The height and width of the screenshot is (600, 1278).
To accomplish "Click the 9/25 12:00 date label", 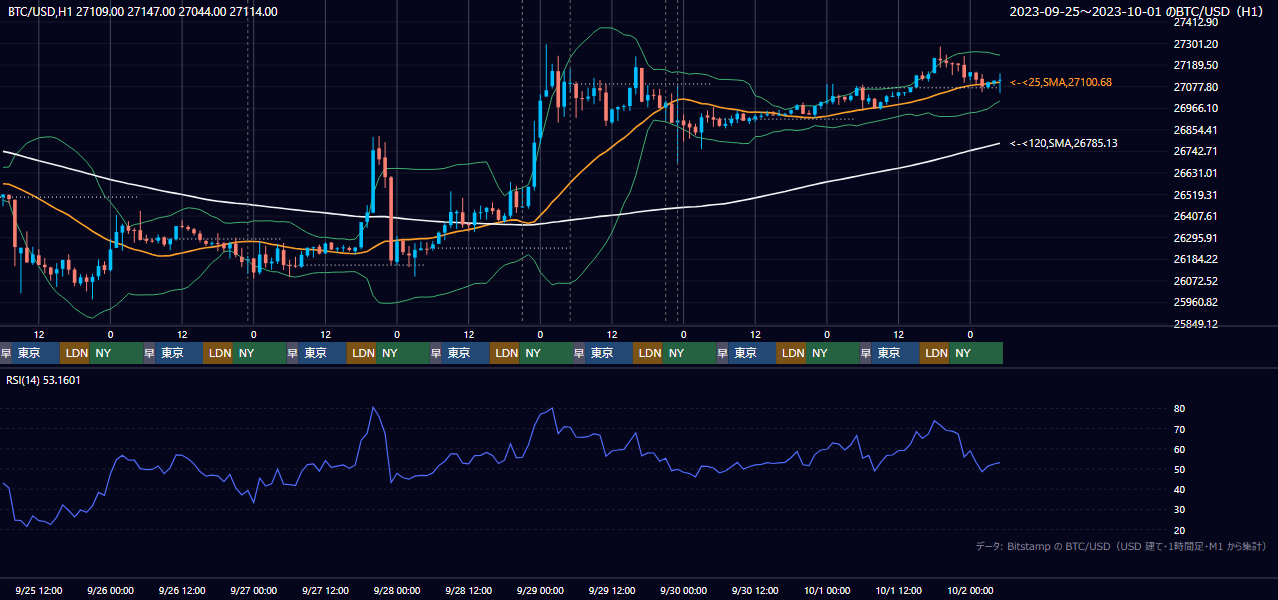I will 39,590.
